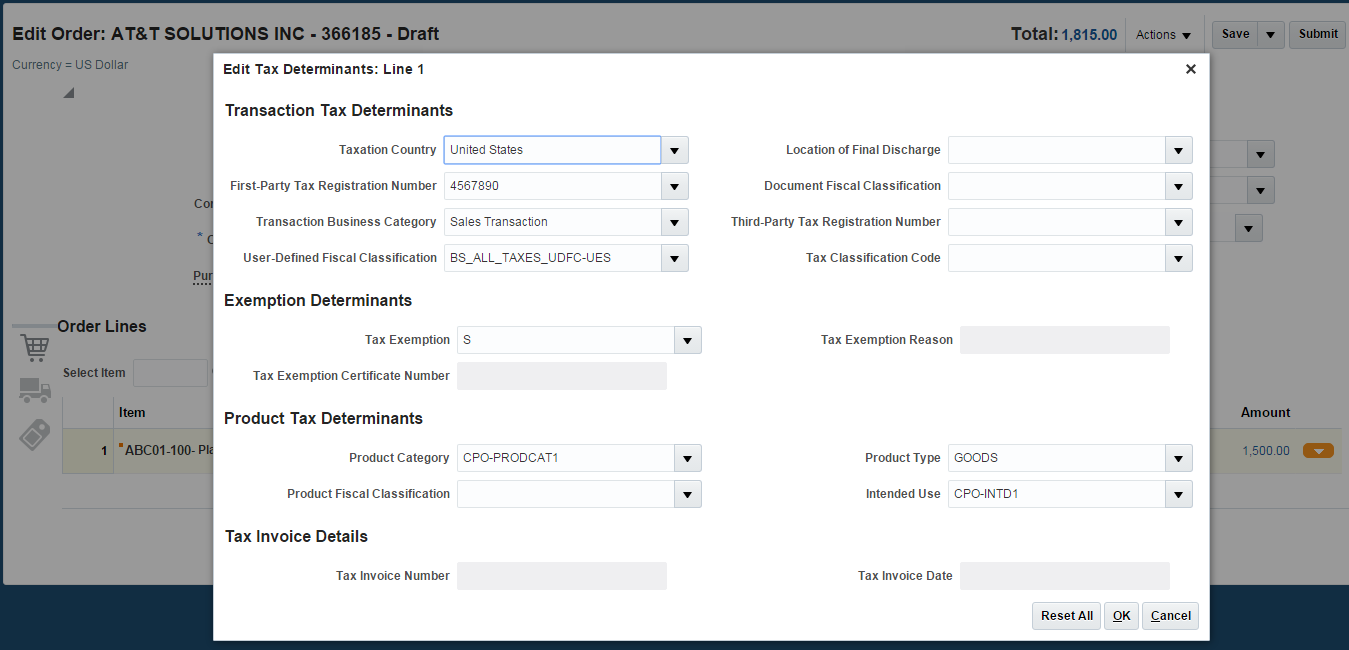The height and width of the screenshot is (650, 1349).
Task: Expand the Tax Exemption dropdown list
Action: pyautogui.click(x=688, y=340)
